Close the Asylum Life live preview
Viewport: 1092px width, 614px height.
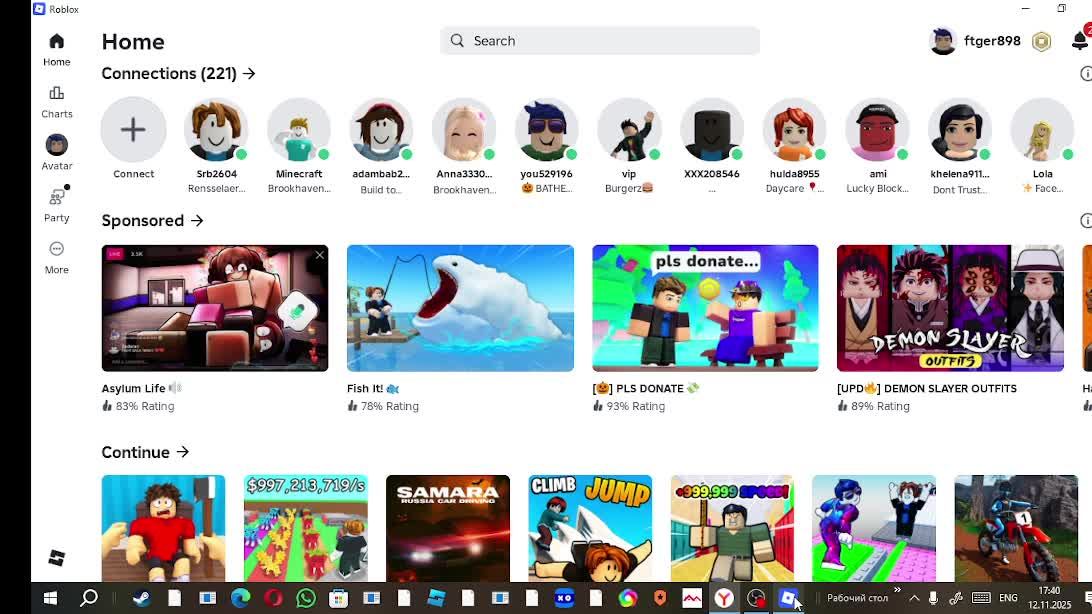(x=320, y=255)
